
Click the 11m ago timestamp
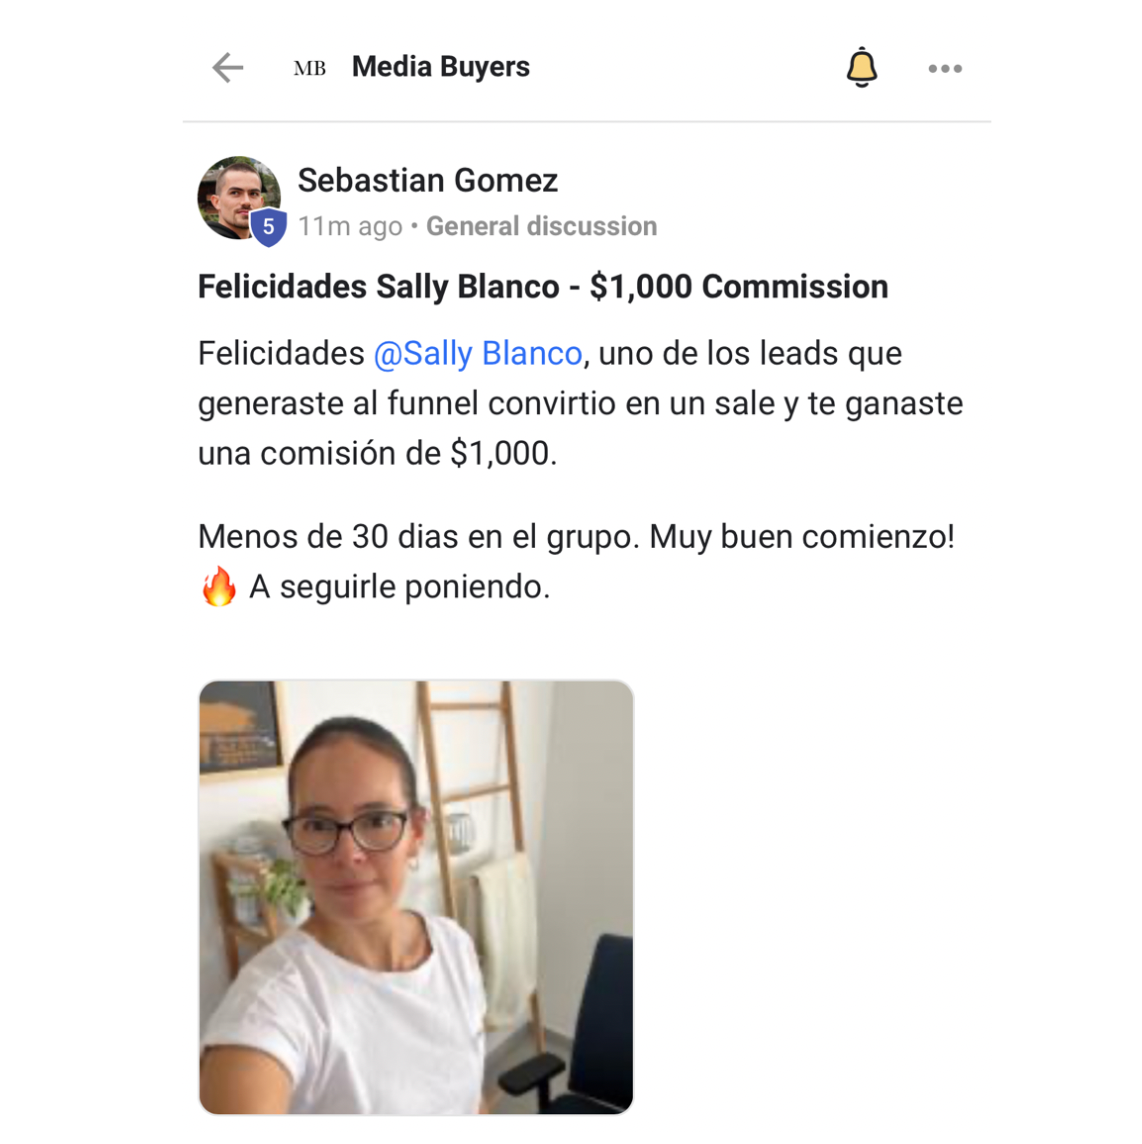[350, 226]
